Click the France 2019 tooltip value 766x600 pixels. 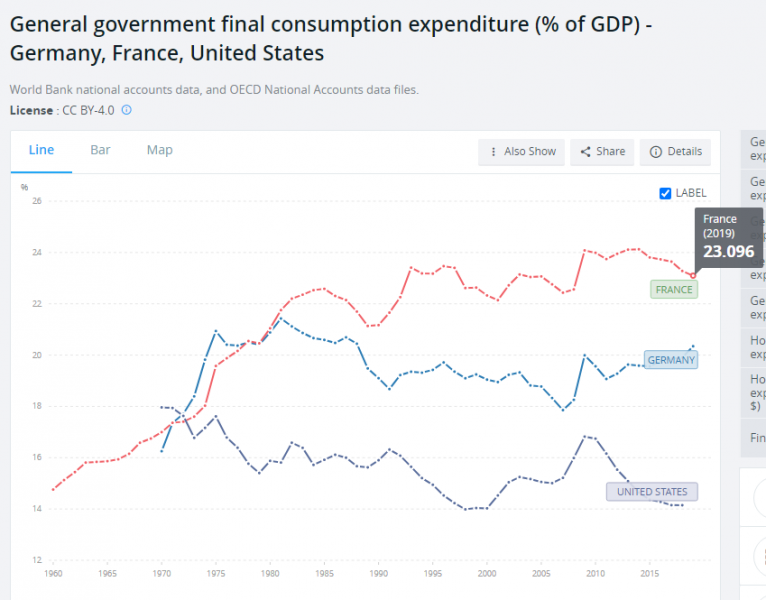[728, 251]
